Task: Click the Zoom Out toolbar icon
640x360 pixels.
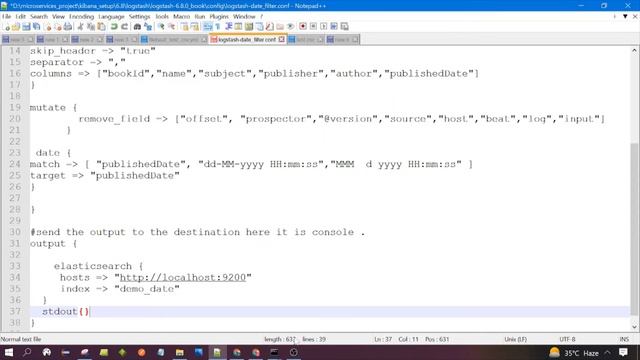Action: click(171, 27)
